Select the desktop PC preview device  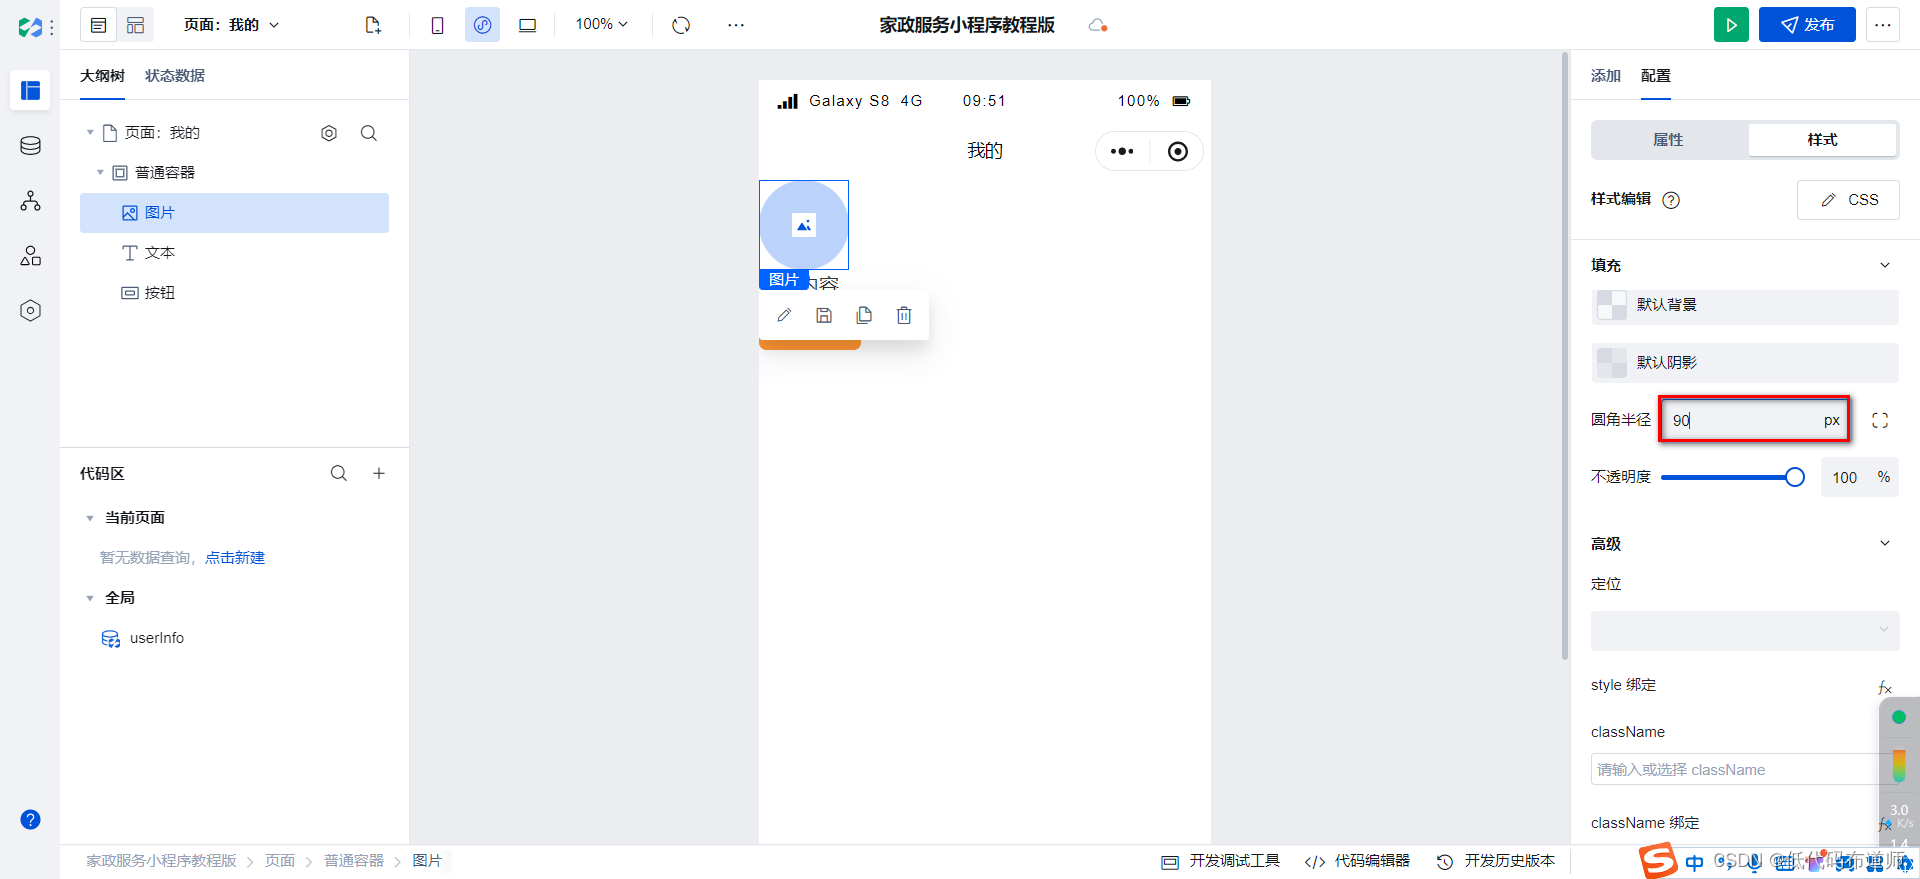click(527, 25)
